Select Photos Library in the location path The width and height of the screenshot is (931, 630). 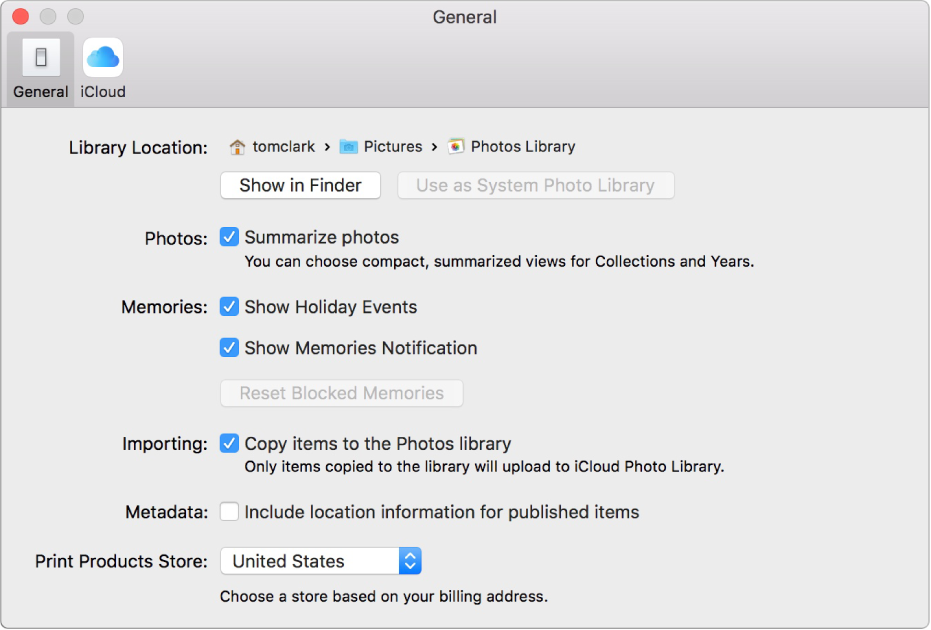(x=523, y=146)
